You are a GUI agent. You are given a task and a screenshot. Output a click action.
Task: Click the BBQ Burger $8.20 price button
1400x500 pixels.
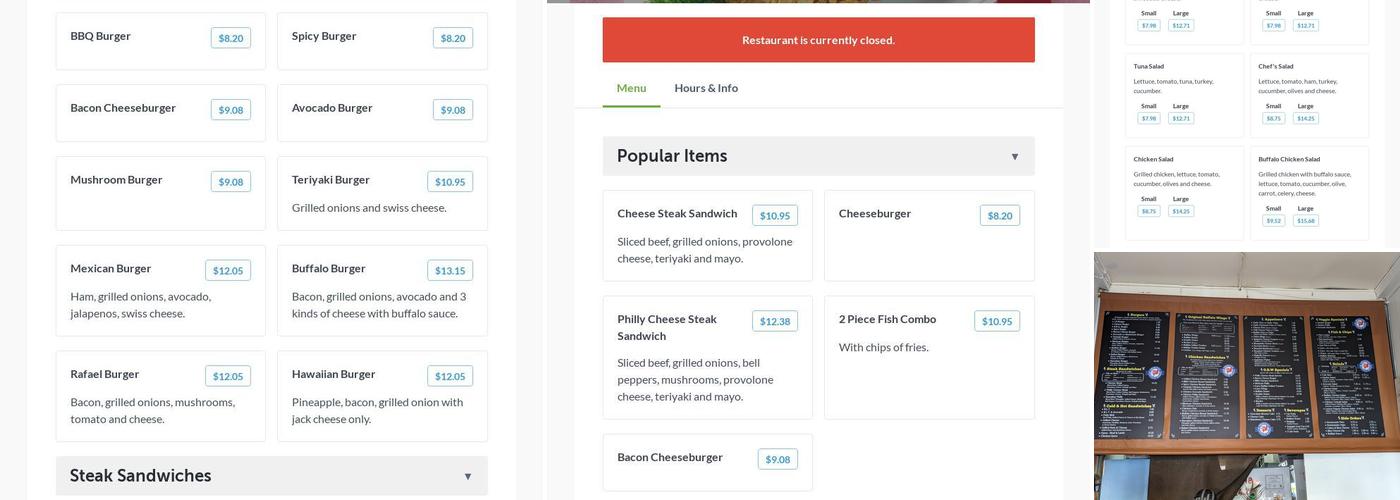pos(230,38)
